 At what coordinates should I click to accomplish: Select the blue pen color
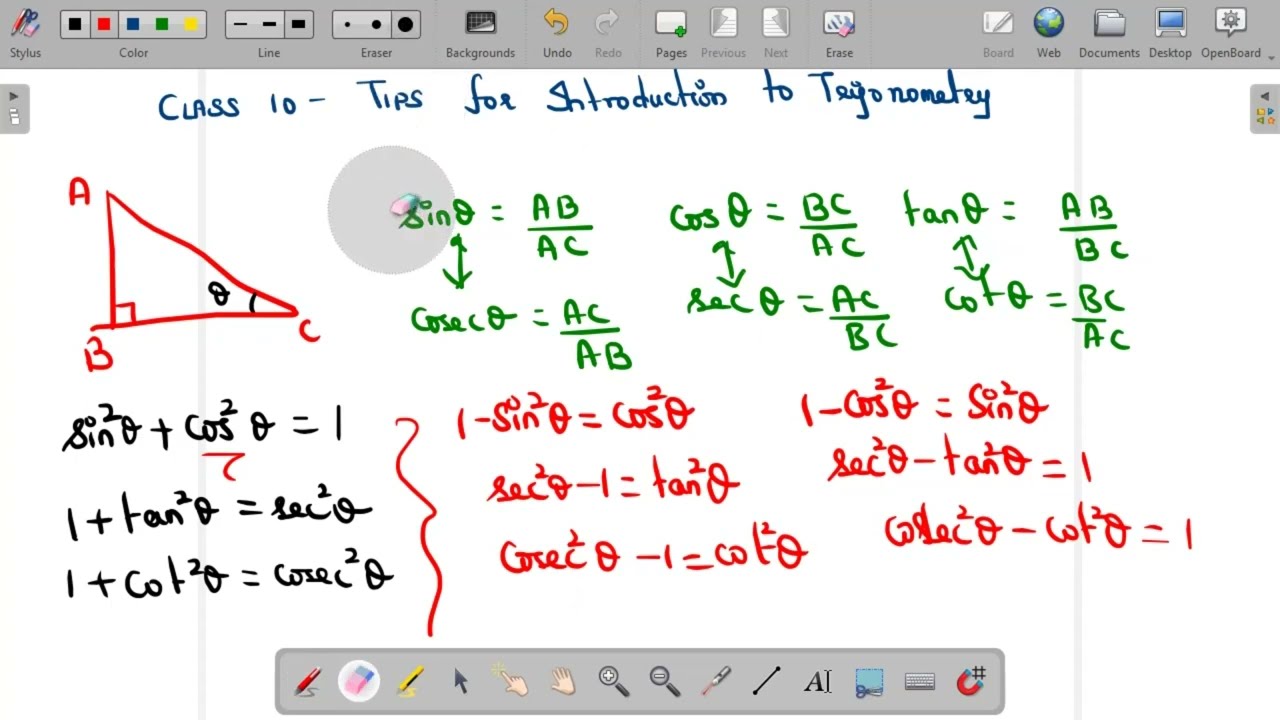[x=133, y=24]
